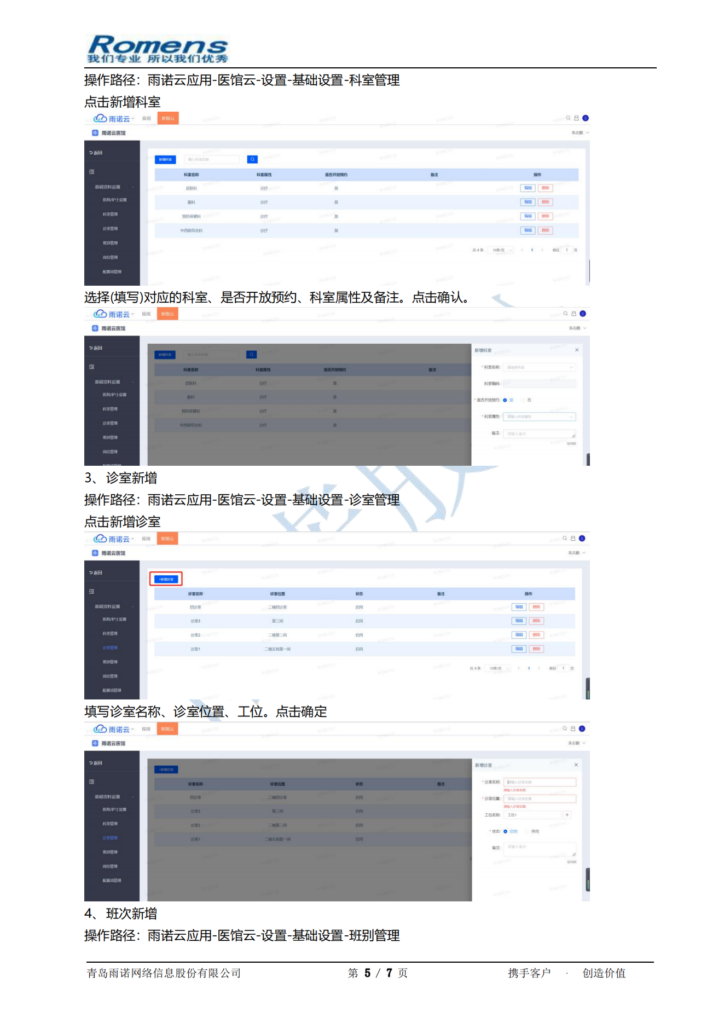Collapse 基础资料设置 group in first screenshot sidebar

click(x=114, y=187)
